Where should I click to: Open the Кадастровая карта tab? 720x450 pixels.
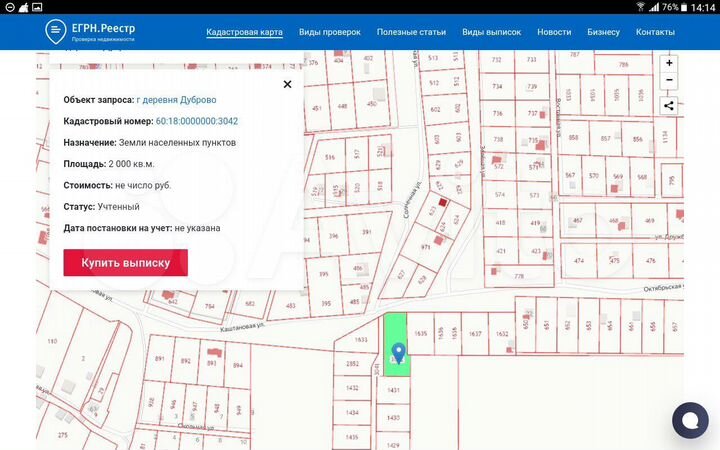[x=244, y=32]
